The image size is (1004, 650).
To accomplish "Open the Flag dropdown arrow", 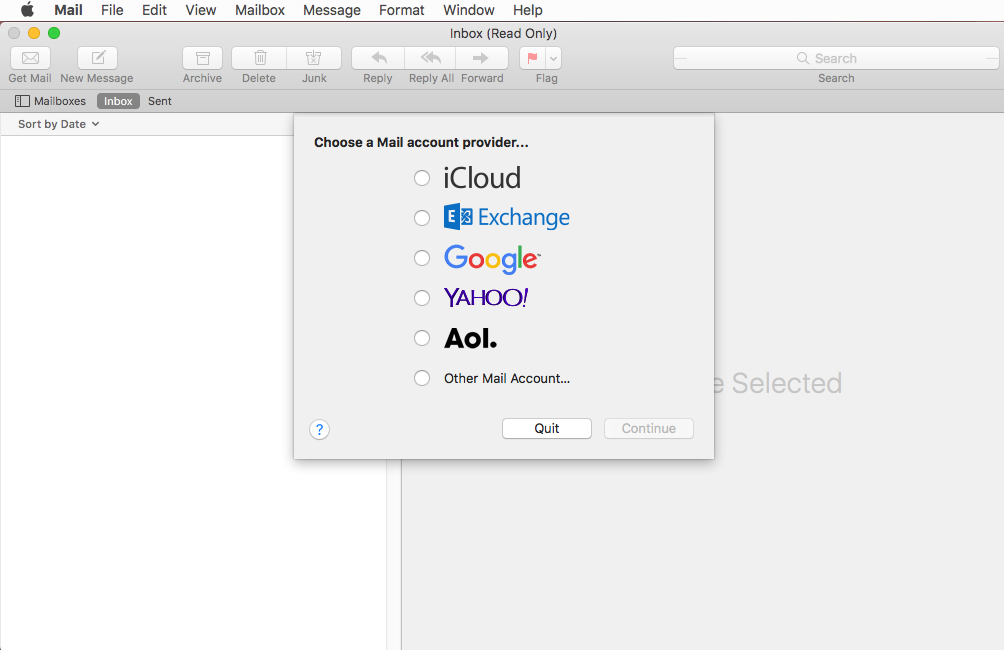I will pos(554,58).
